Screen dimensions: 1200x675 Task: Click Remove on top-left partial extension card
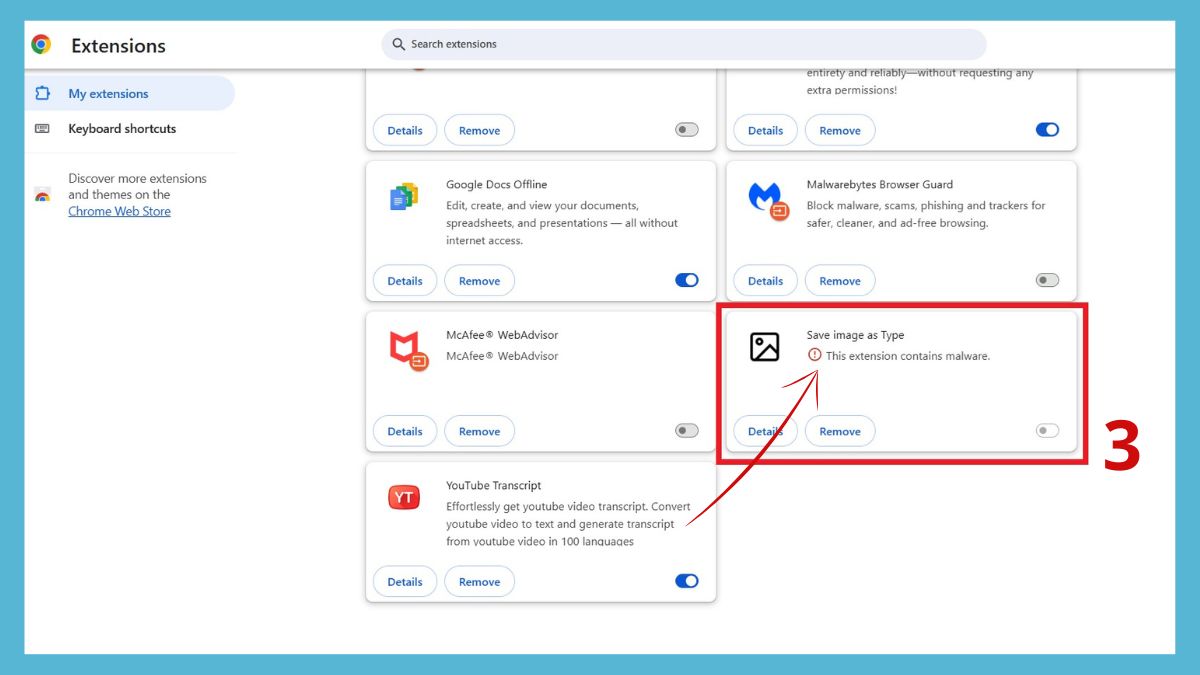point(479,130)
